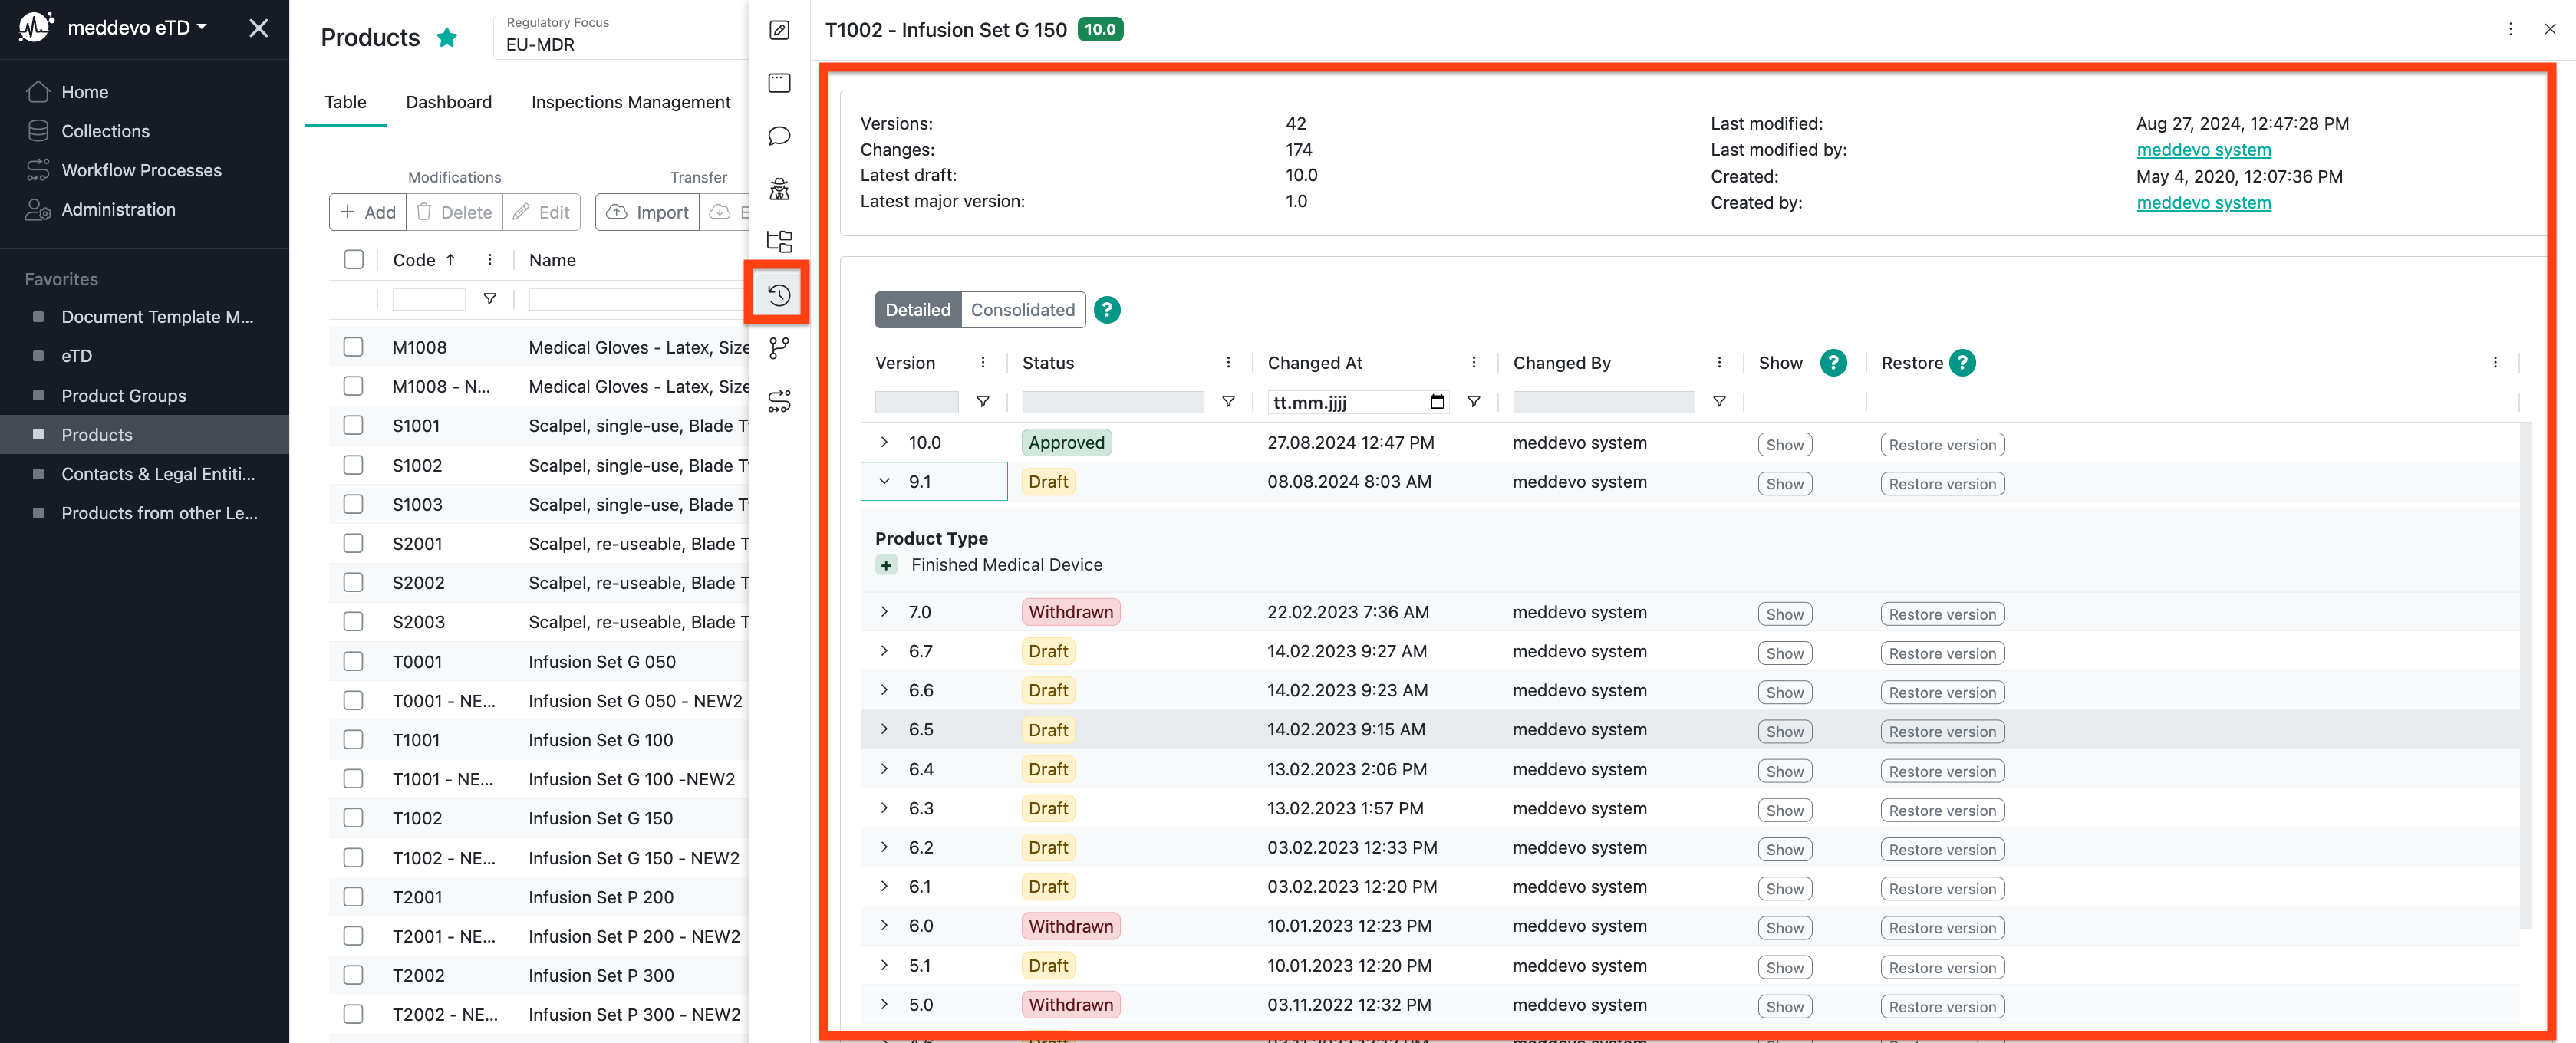Viewport: 2576px width, 1043px height.
Task: Click the Changed By filter funnel icon
Action: (1719, 402)
